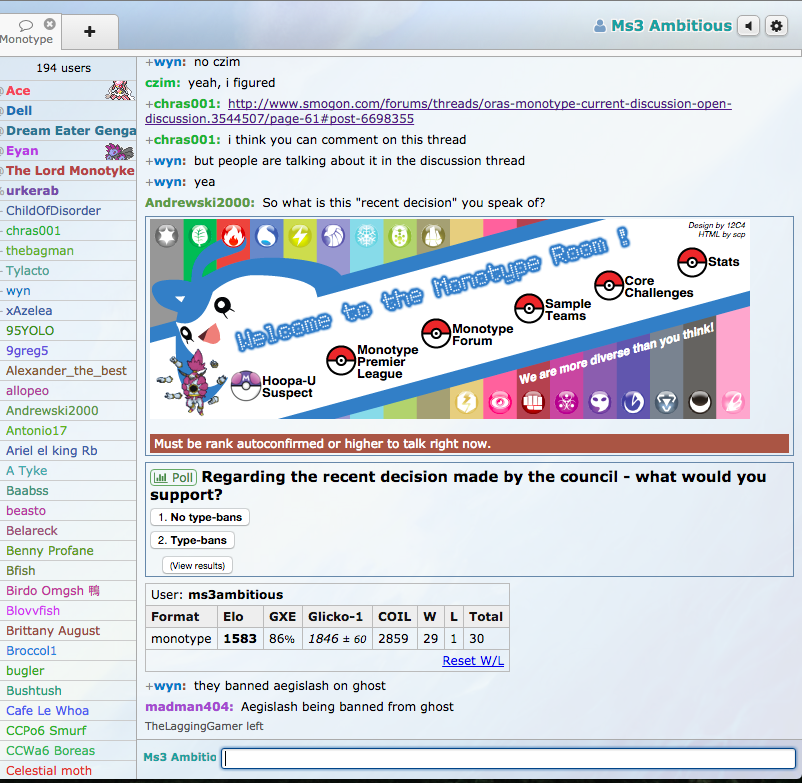Click madman404 name in chat

coord(189,706)
